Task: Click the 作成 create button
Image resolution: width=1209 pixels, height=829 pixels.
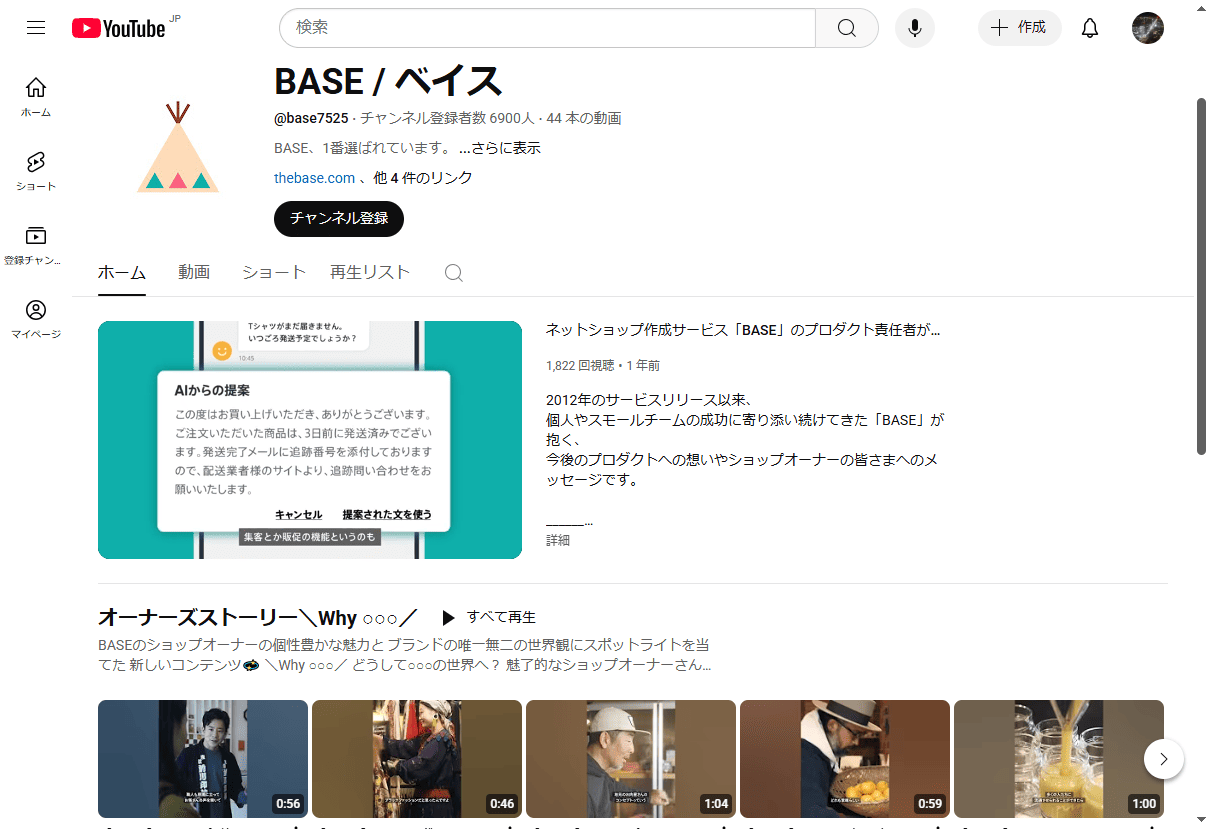Action: (1019, 28)
